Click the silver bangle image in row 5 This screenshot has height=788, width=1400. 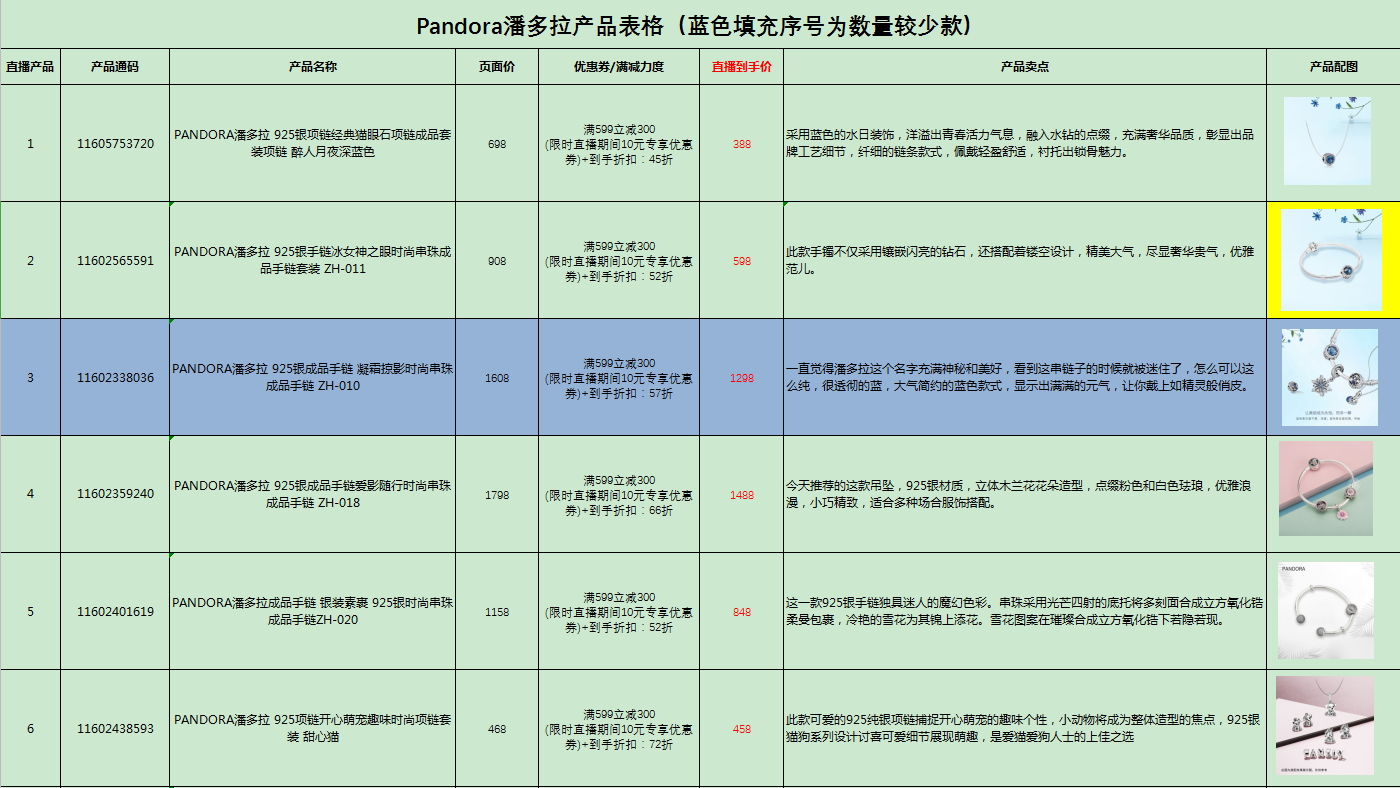point(1325,610)
